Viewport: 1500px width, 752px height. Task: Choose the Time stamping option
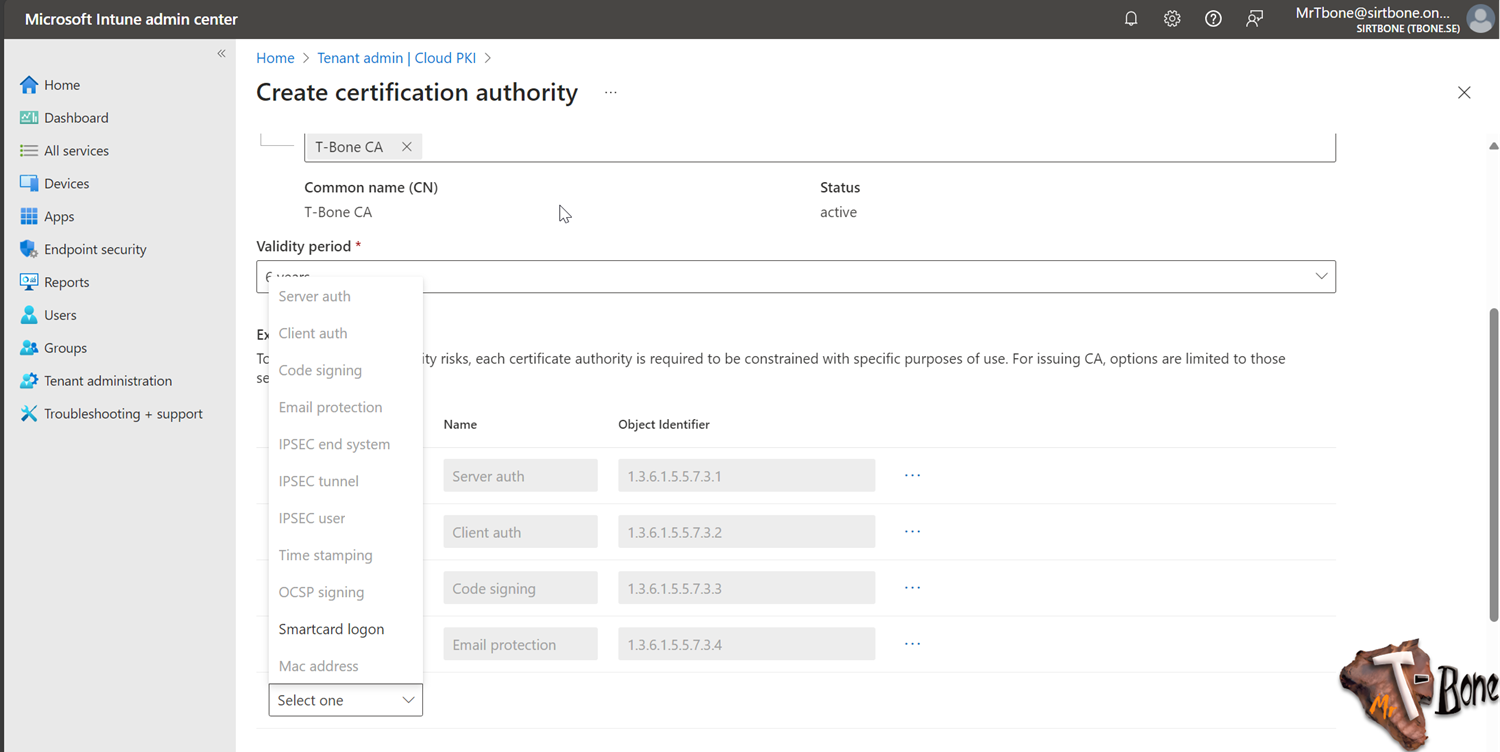[325, 555]
